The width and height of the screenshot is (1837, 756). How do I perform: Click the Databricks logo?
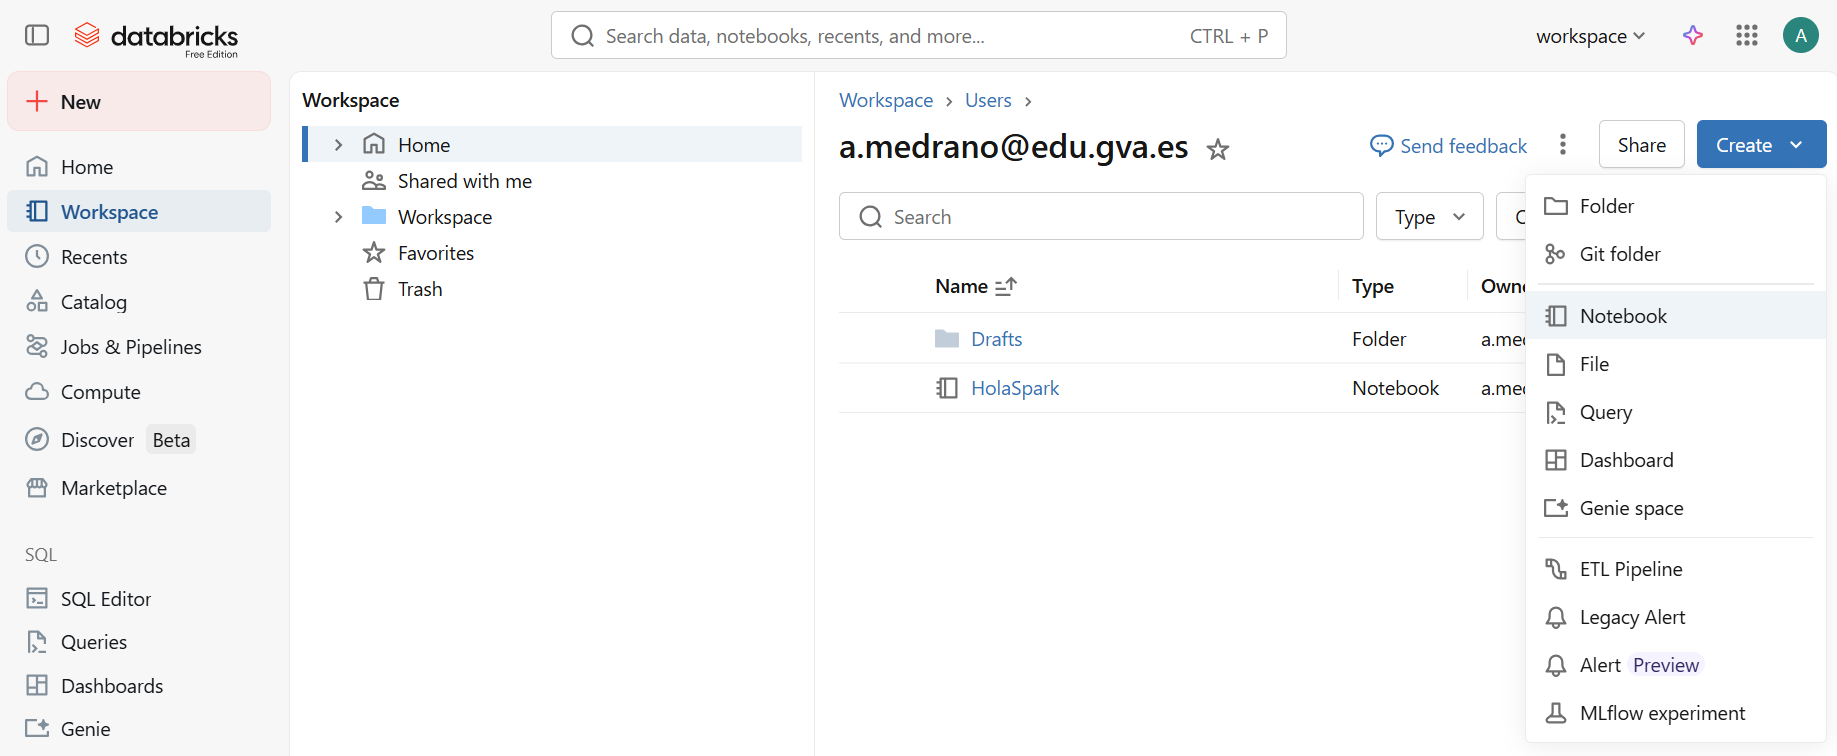[156, 38]
